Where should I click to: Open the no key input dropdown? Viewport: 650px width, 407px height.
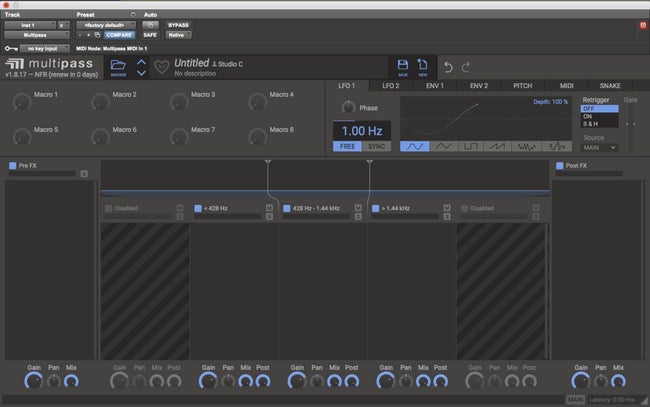[x=45, y=48]
